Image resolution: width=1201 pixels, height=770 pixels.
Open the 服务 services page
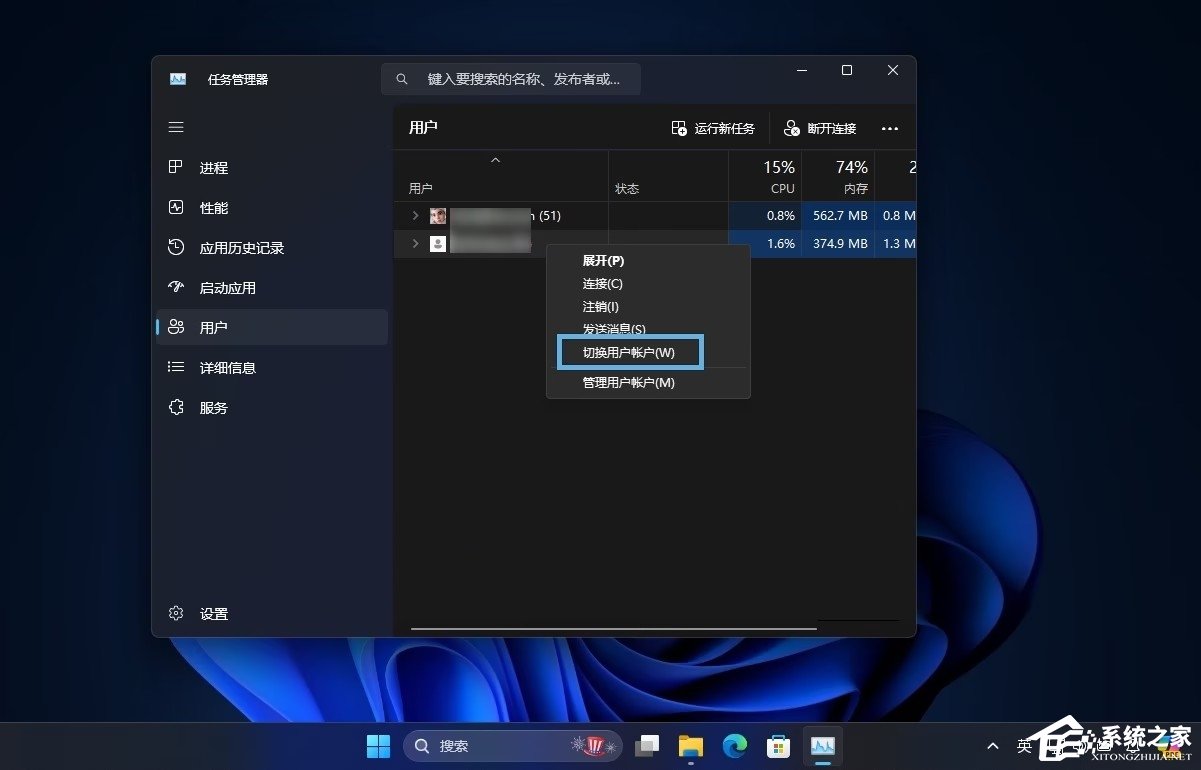(x=213, y=408)
